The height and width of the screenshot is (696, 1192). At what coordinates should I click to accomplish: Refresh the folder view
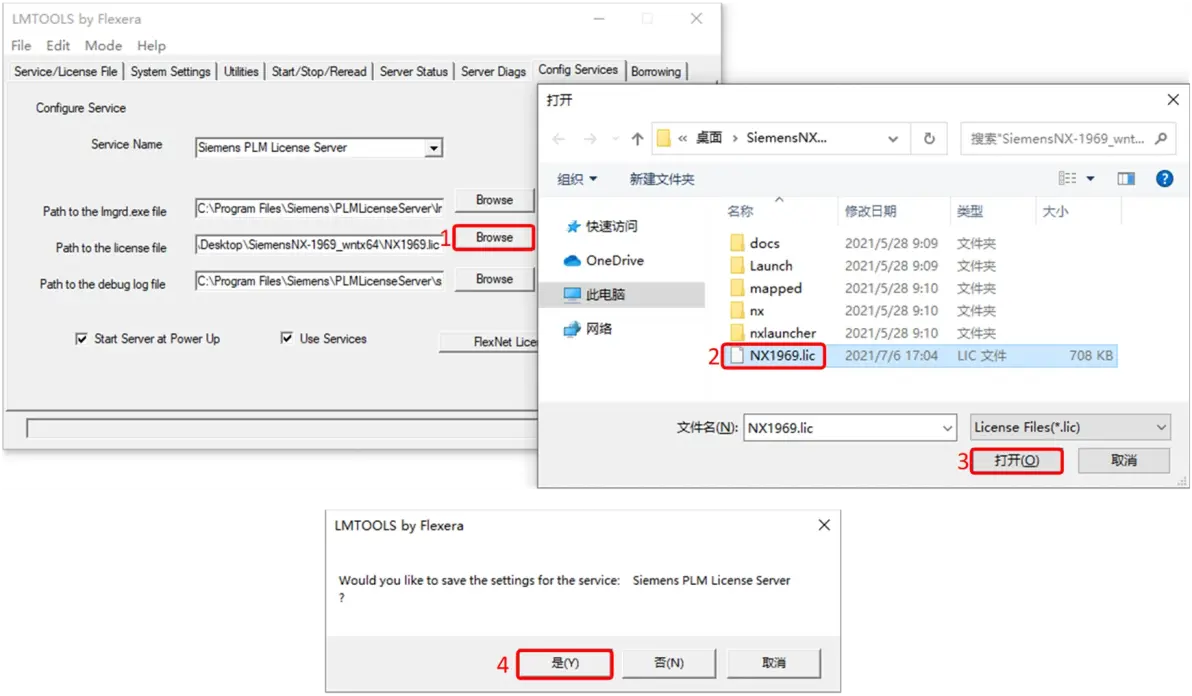[929, 138]
